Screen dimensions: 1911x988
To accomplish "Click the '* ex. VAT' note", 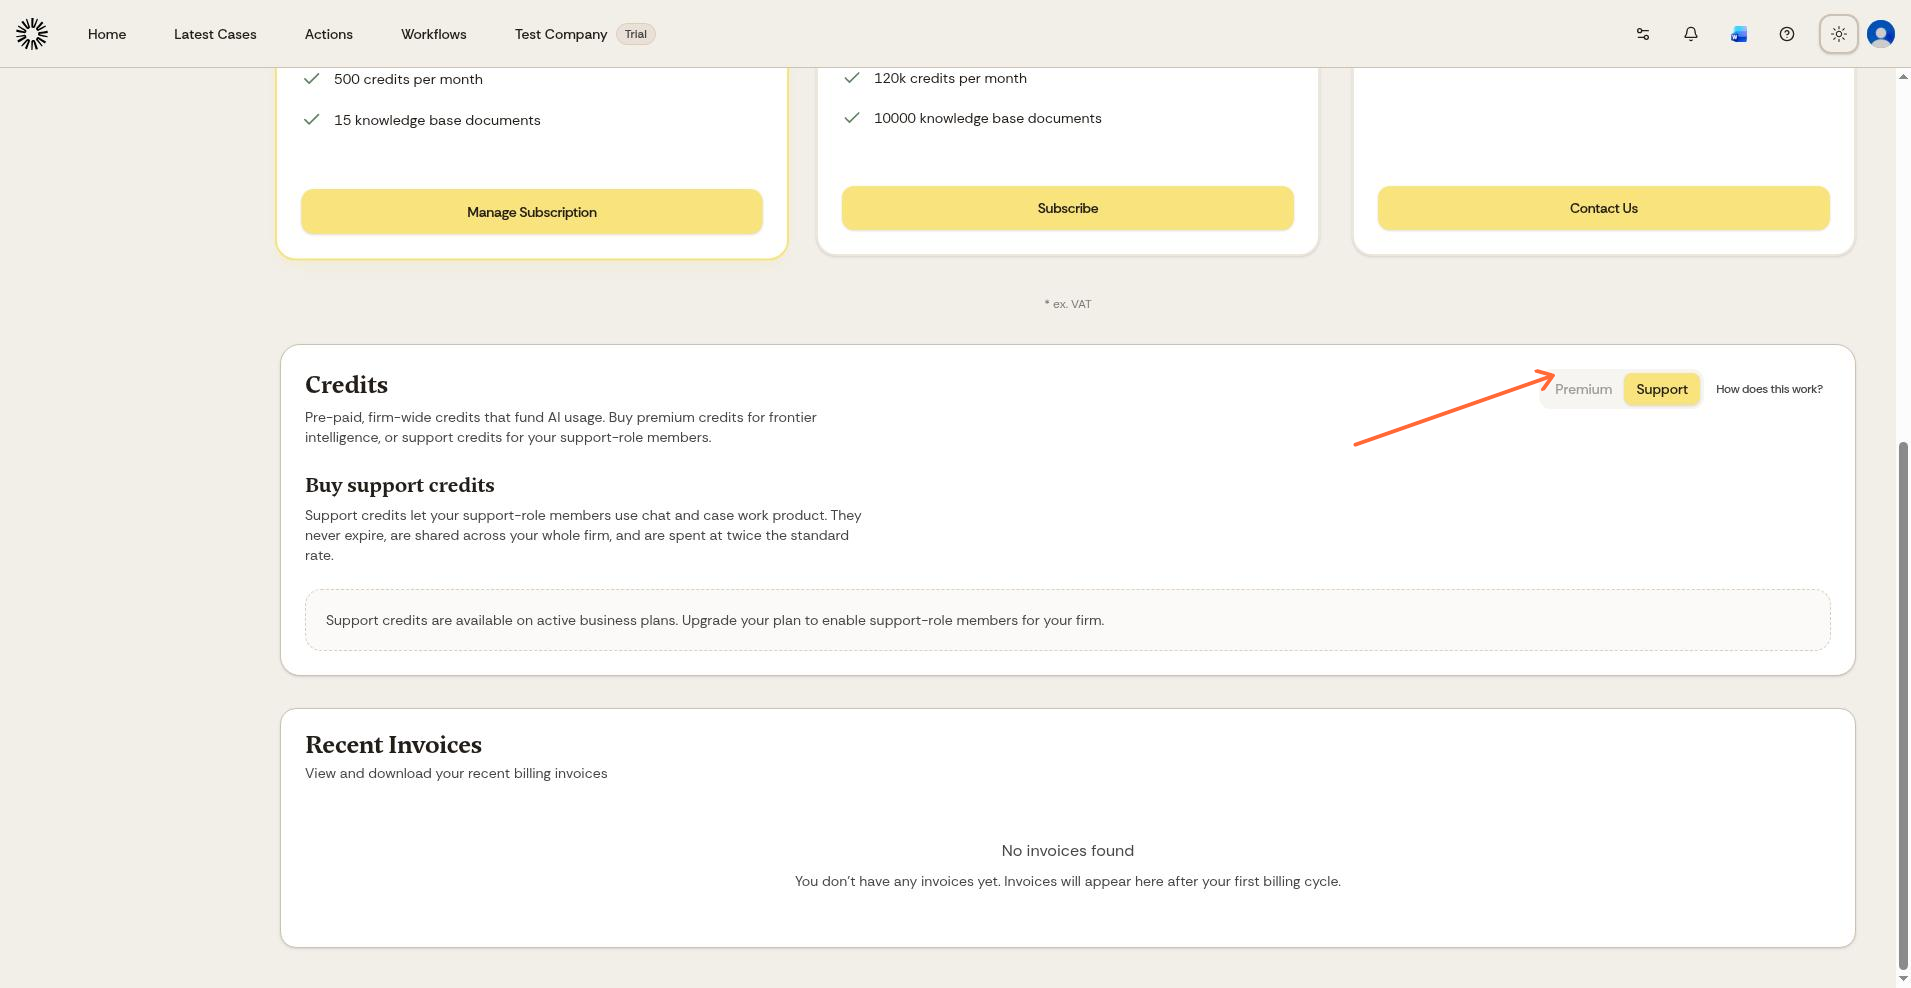I will pyautogui.click(x=1068, y=304).
